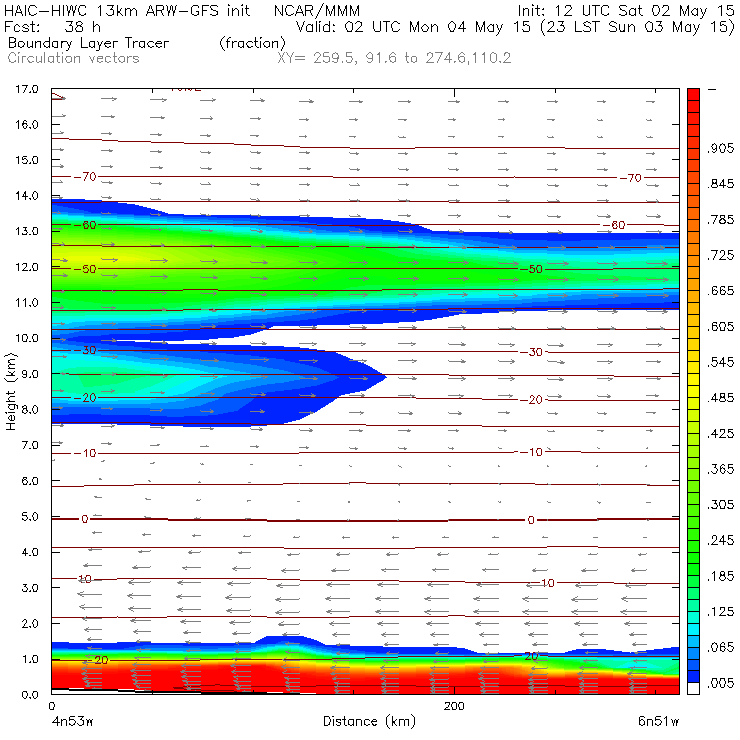Select the '4n53w' start coordinate label
The height and width of the screenshot is (740, 740).
(x=71, y=722)
